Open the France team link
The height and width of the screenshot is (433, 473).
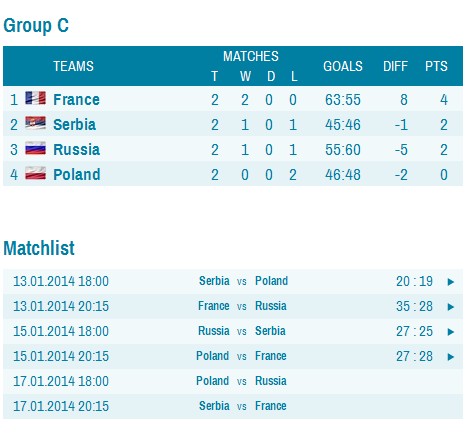click(x=76, y=100)
